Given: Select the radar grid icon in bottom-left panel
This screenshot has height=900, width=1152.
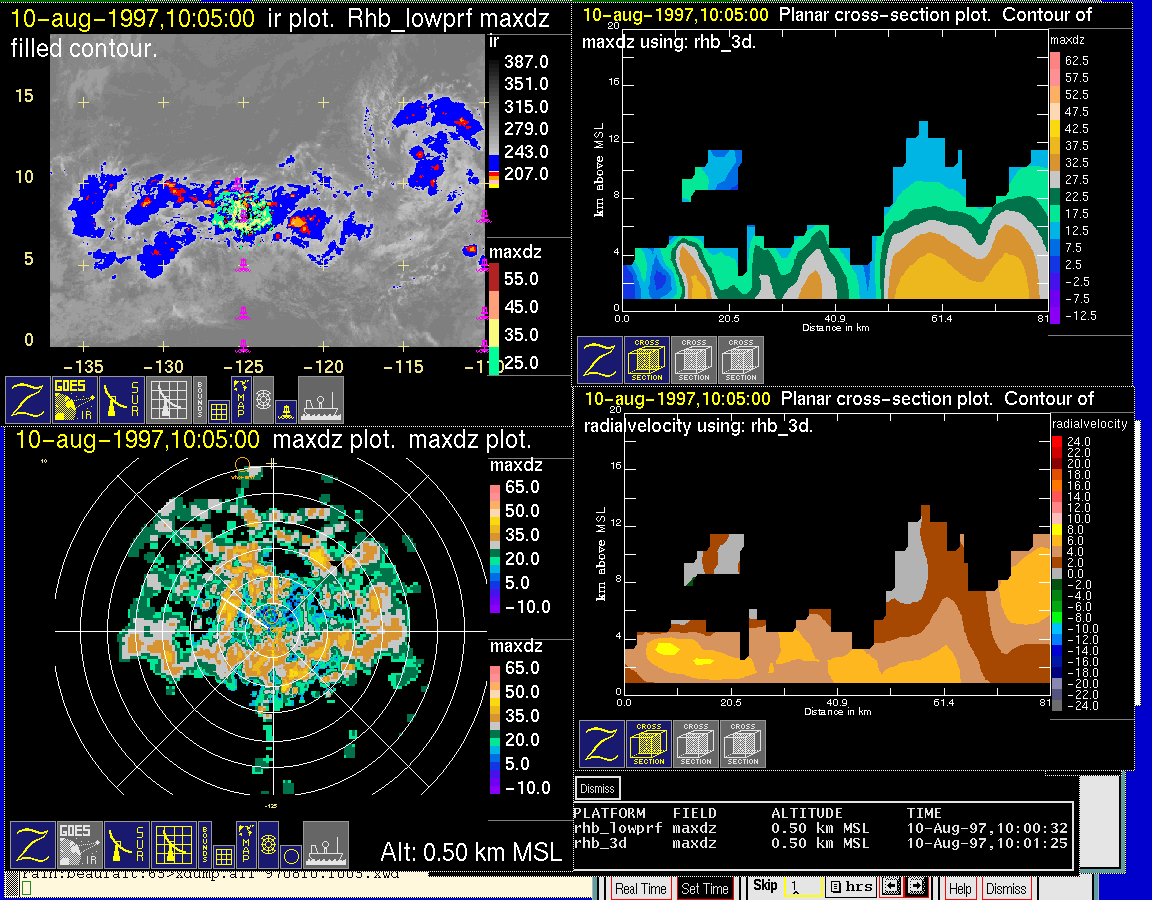Looking at the screenshot, I should click(172, 845).
